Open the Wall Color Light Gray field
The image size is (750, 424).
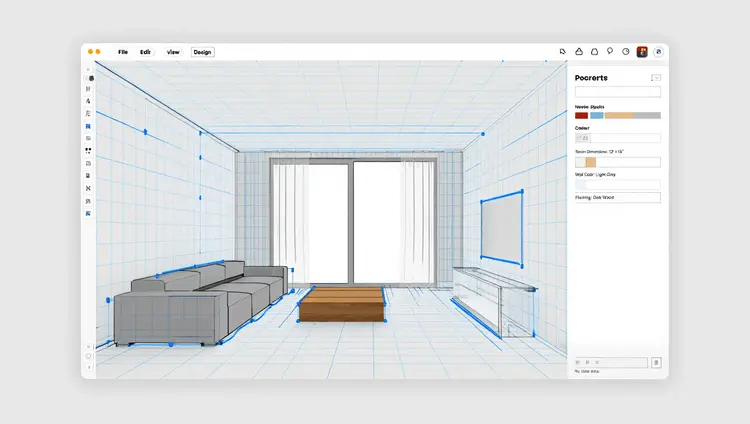(617, 185)
